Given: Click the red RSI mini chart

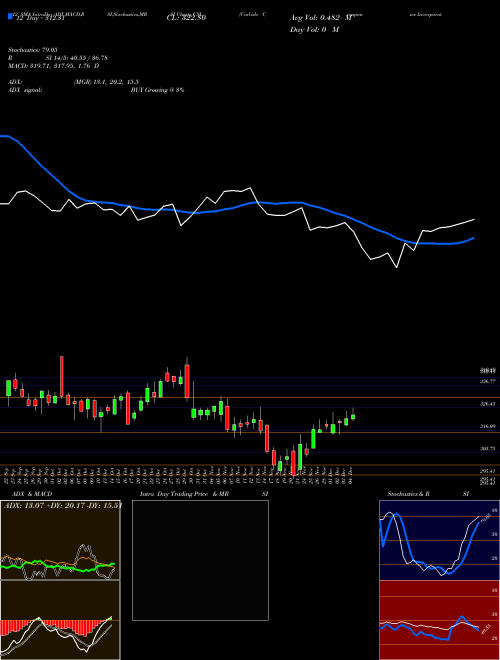Looking at the screenshot, I should 439,620.
